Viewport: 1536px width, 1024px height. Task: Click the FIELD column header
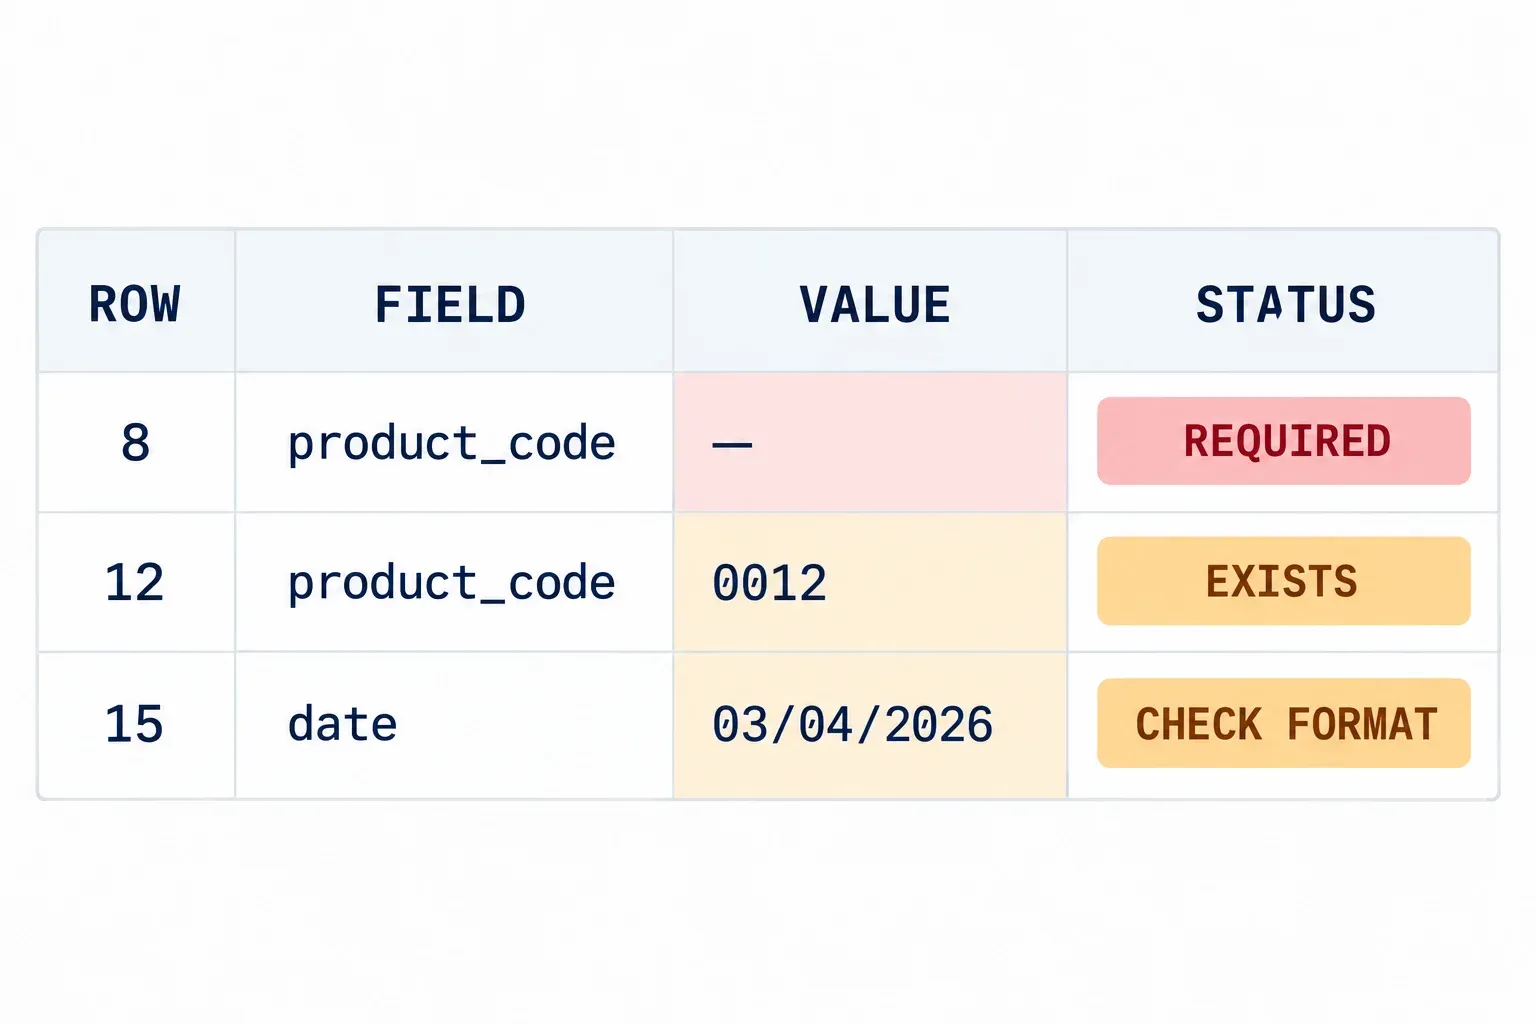pos(454,303)
